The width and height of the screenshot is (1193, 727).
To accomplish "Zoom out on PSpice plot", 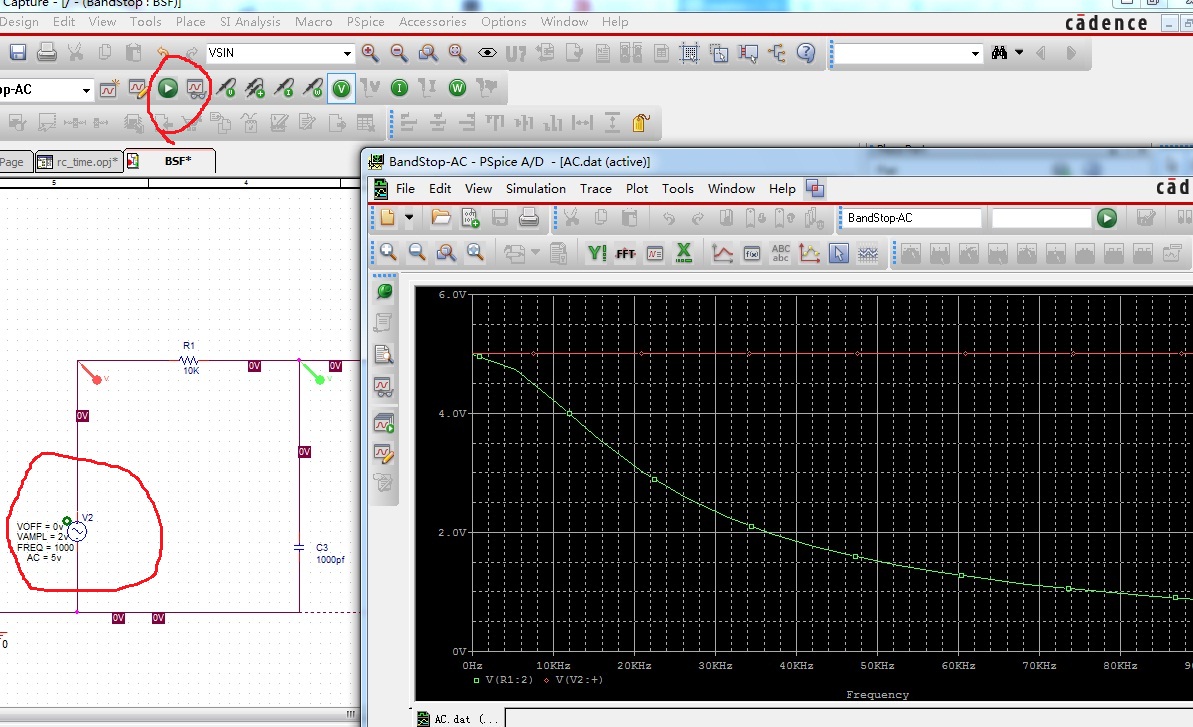I will click(x=416, y=252).
